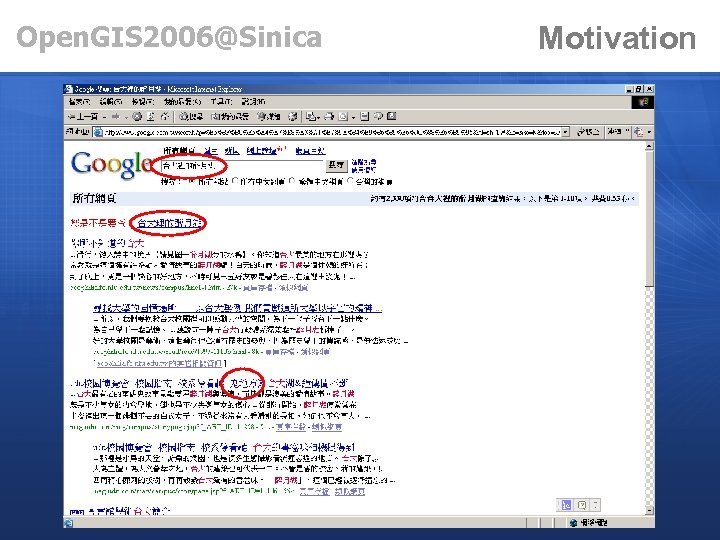This screenshot has width=720, height=540.
Task: Open cached page link of first result
Action: pyautogui.click(x=258, y=288)
